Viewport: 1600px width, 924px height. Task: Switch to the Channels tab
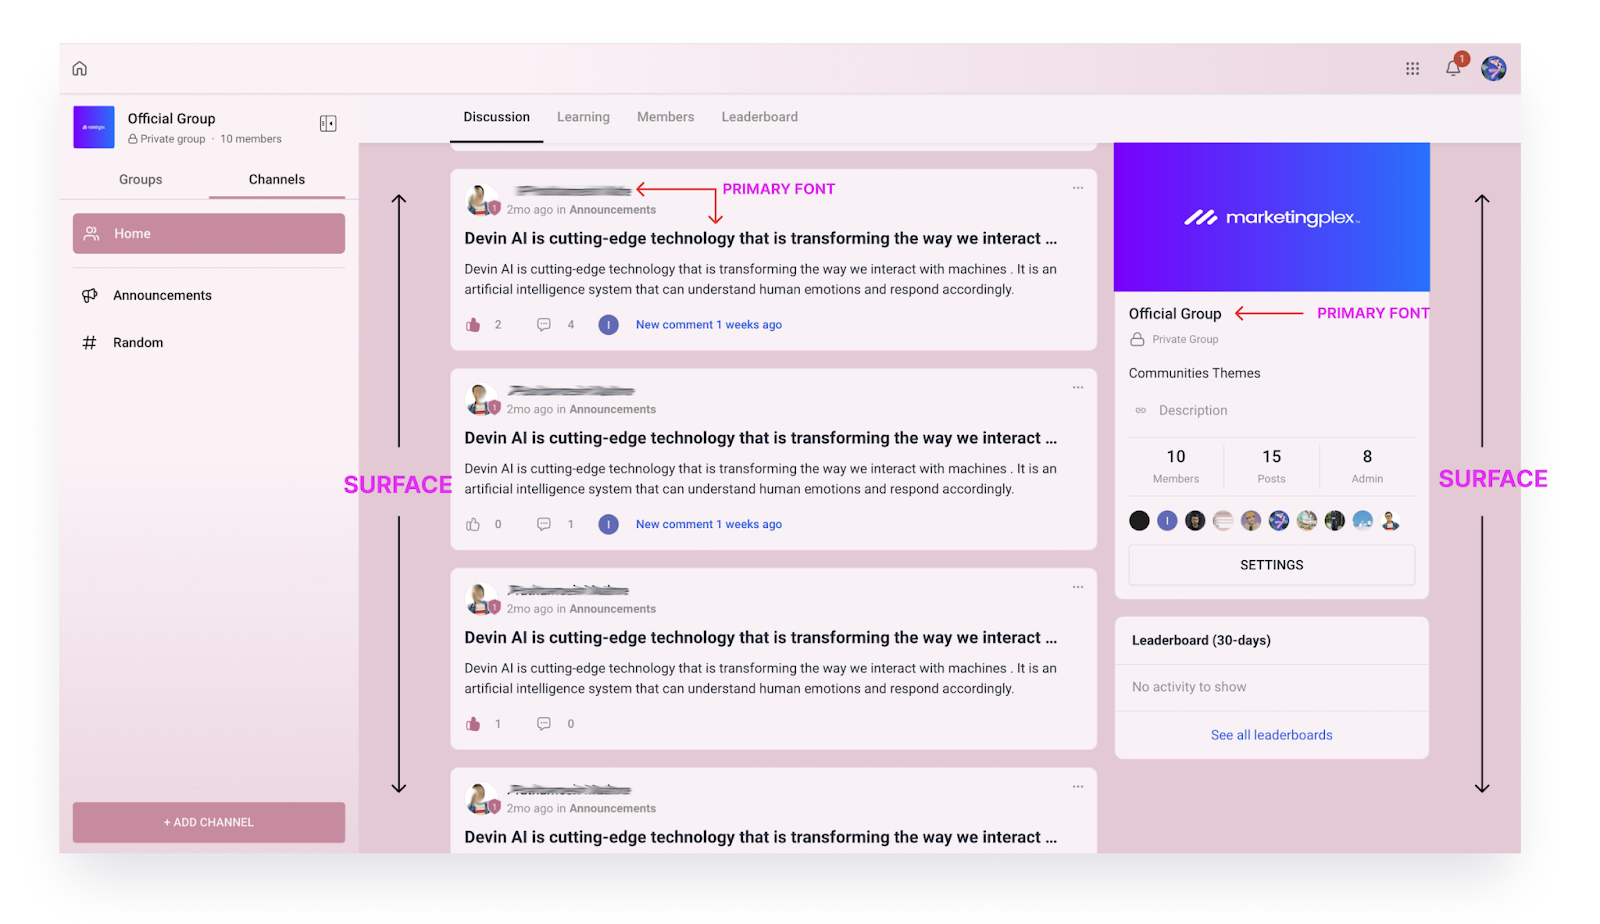click(277, 180)
